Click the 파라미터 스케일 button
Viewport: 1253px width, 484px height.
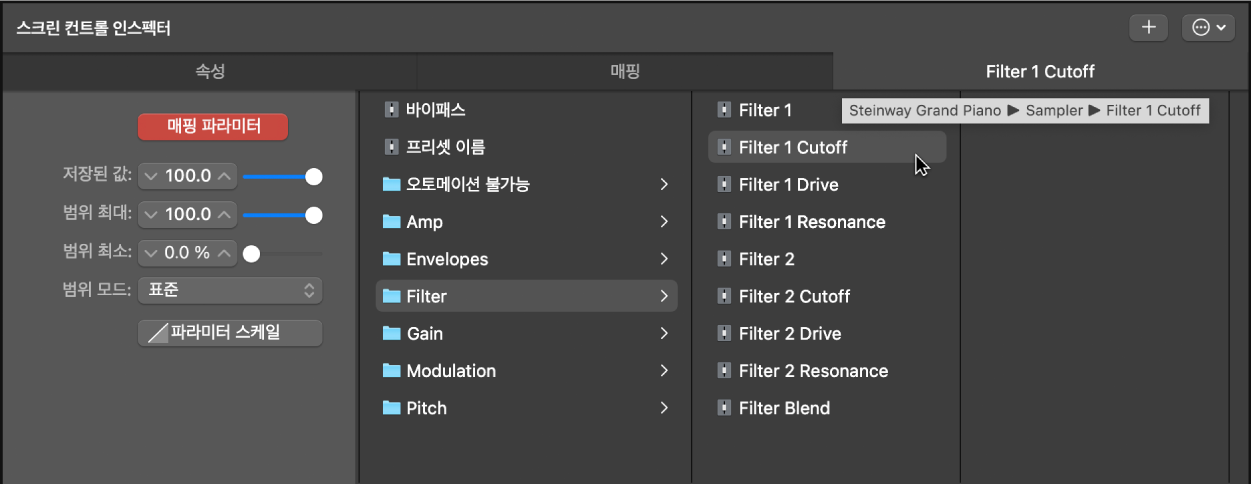click(x=230, y=333)
